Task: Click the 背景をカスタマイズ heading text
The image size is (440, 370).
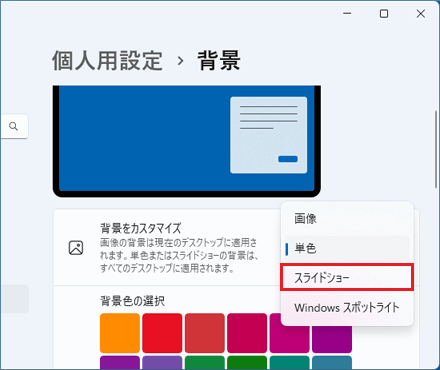Action: (x=140, y=228)
